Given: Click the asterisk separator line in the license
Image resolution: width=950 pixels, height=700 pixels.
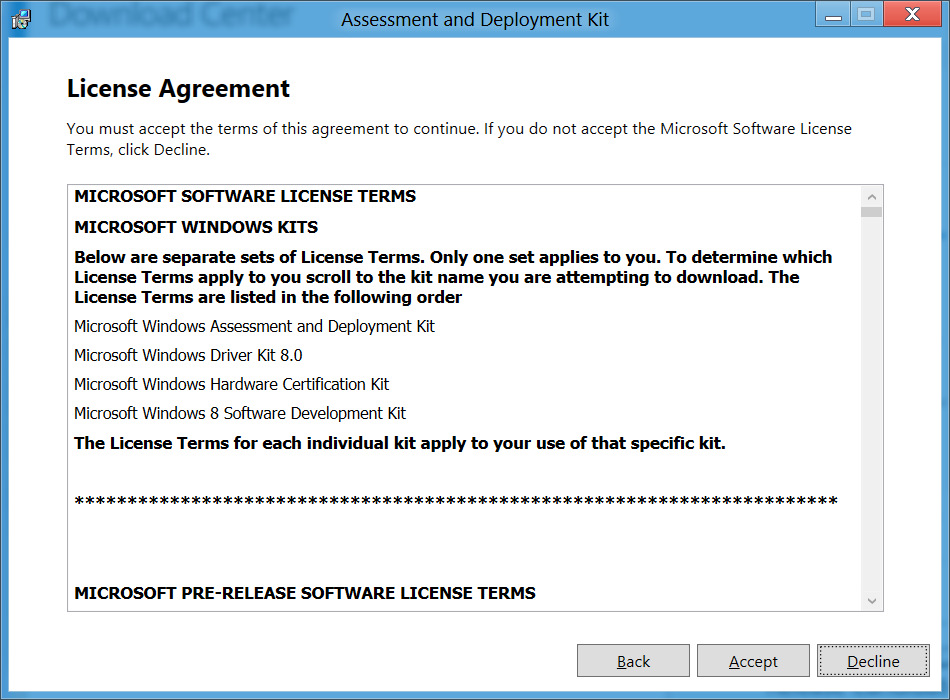Looking at the screenshot, I should coord(456,502).
